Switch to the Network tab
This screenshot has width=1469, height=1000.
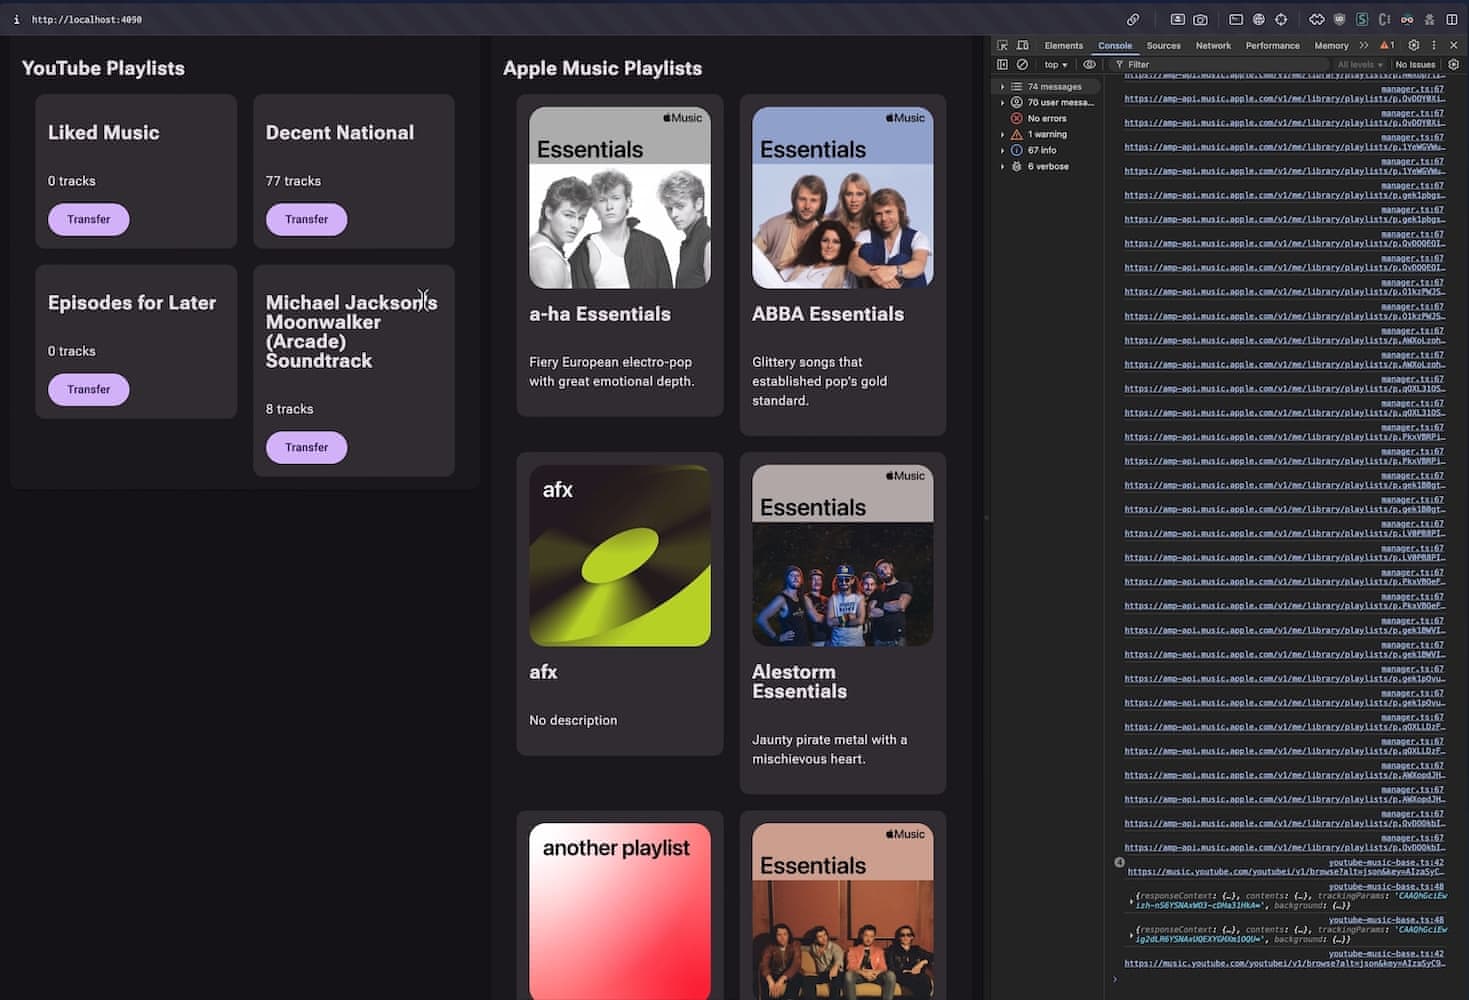coord(1213,45)
